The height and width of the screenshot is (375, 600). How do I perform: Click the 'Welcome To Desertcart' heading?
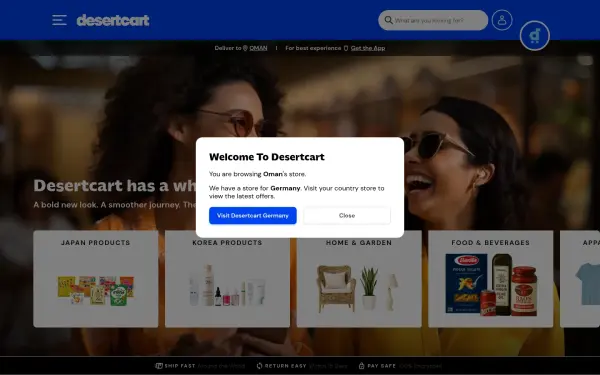(267, 157)
